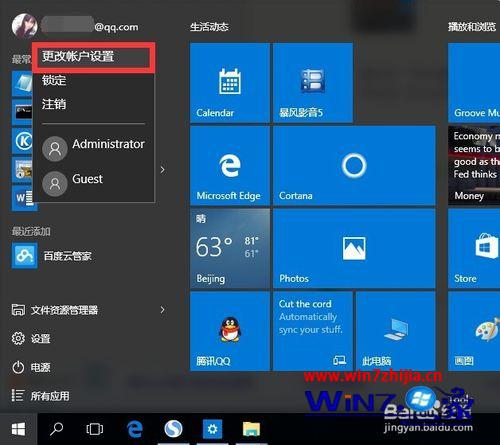Open the Calendar tile
This screenshot has width=500, height=445.
pos(230,82)
